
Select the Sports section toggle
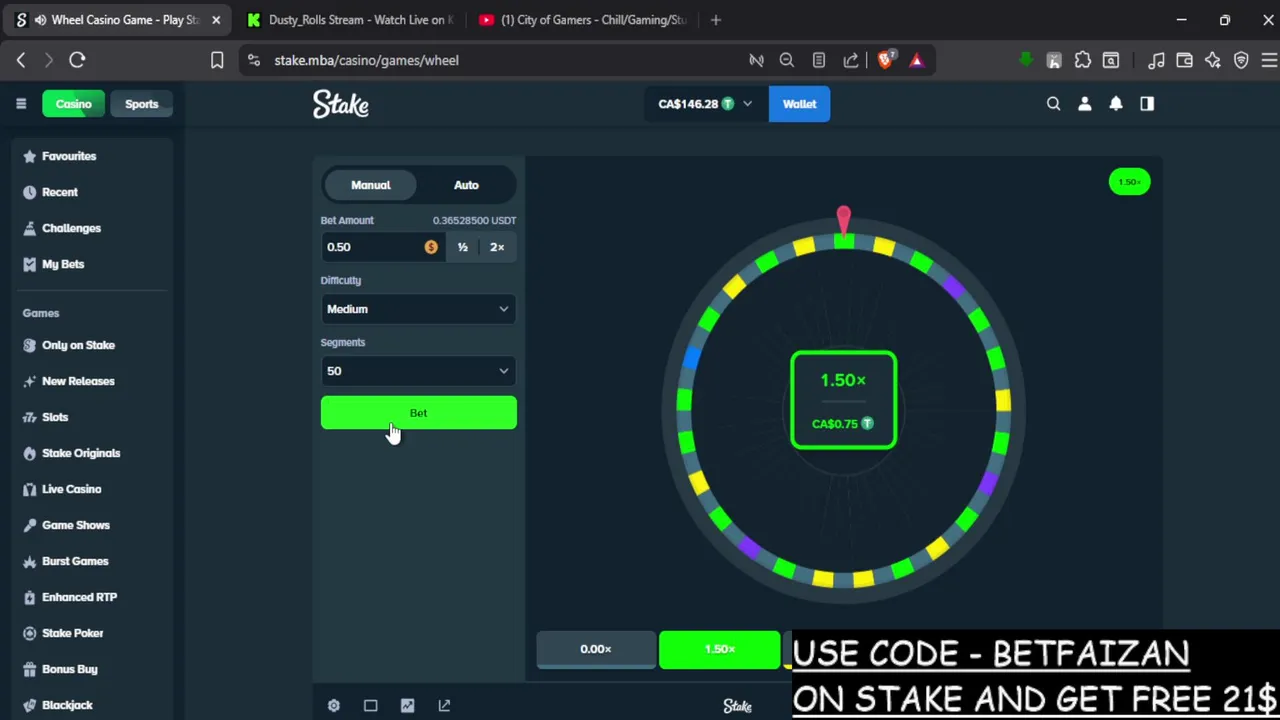(141, 104)
